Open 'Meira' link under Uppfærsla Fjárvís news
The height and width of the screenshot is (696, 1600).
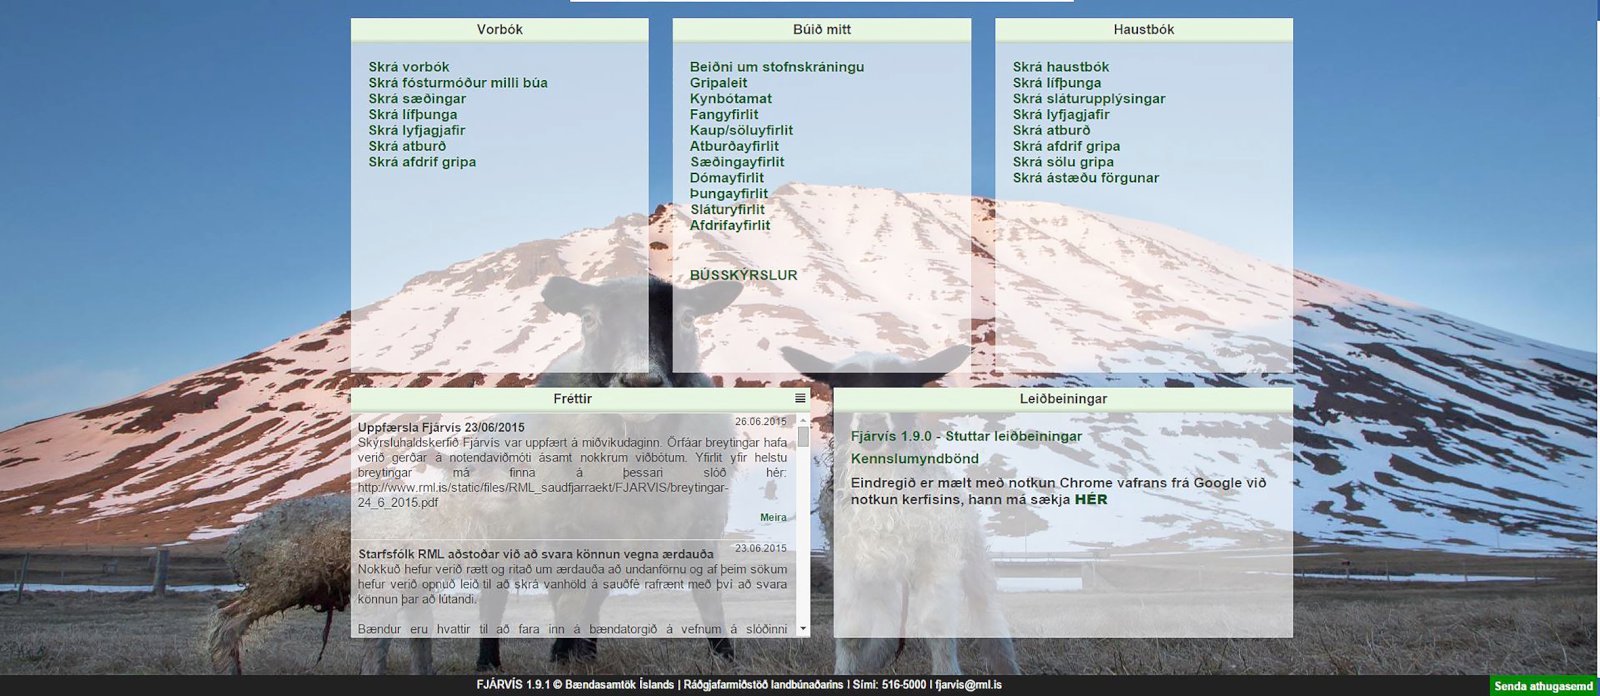(x=773, y=518)
